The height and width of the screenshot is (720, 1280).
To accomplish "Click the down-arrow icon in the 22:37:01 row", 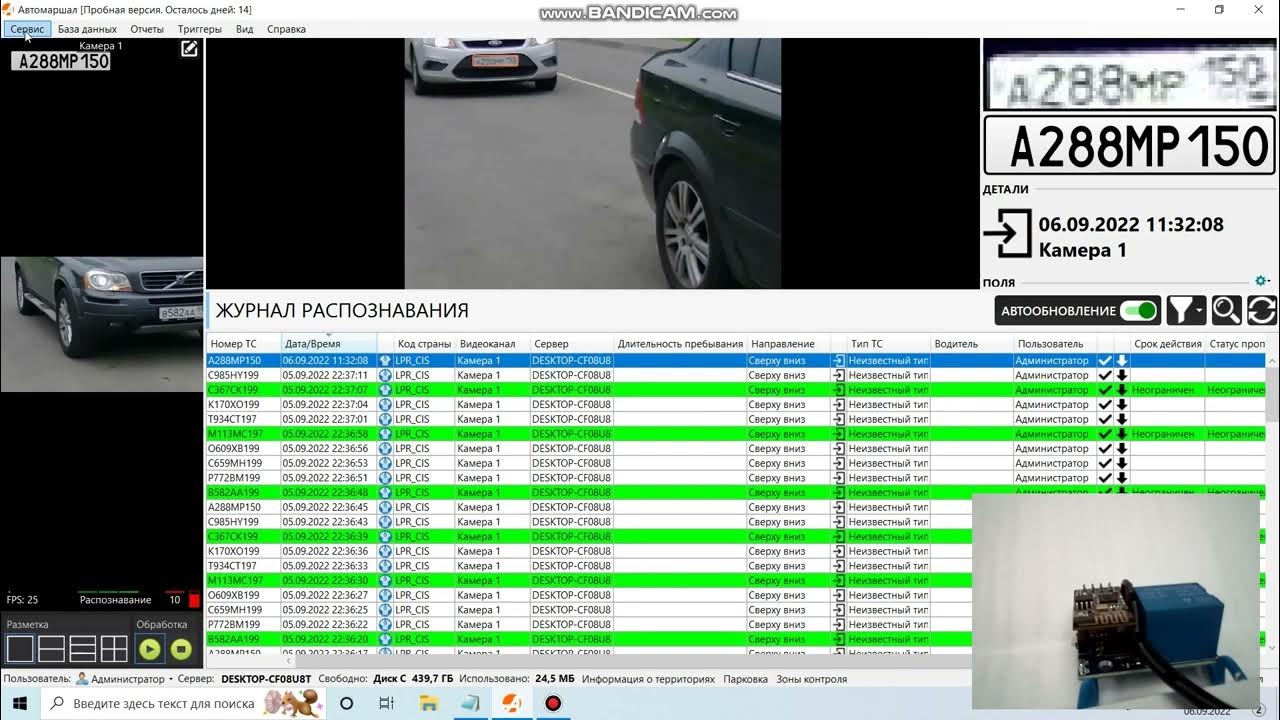I will point(1122,419).
